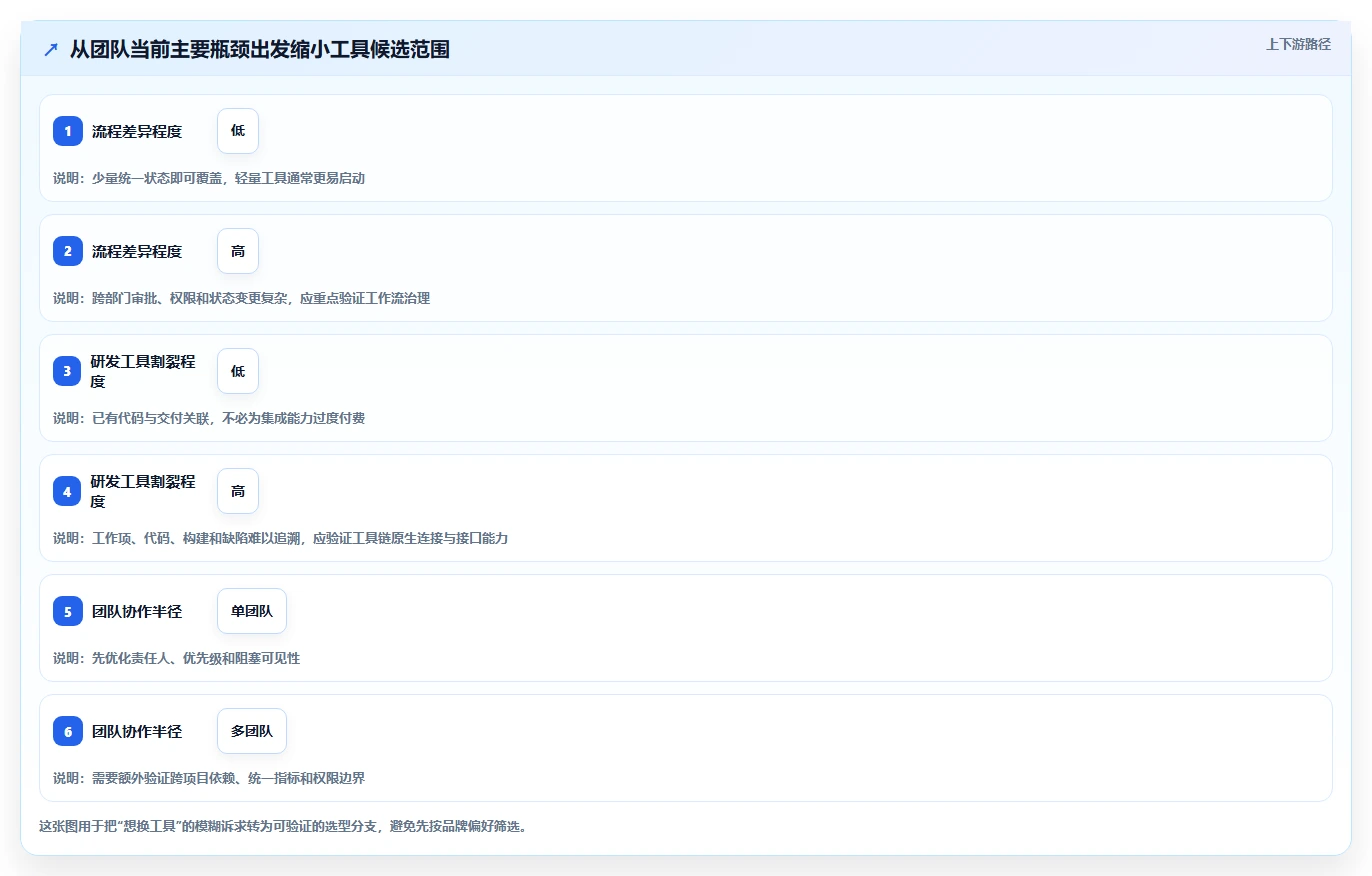
Task: Select the number 2 step badge
Action: (68, 251)
